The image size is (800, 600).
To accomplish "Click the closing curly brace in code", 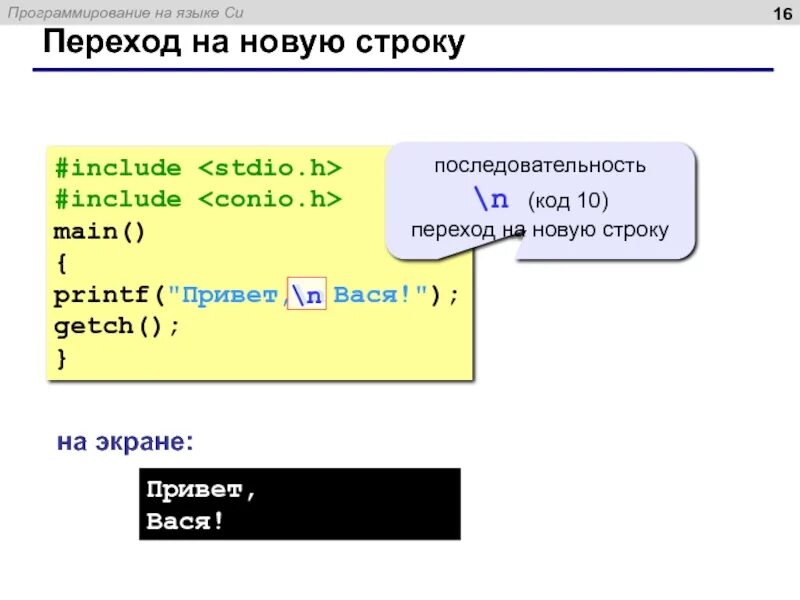I will coord(62,358).
